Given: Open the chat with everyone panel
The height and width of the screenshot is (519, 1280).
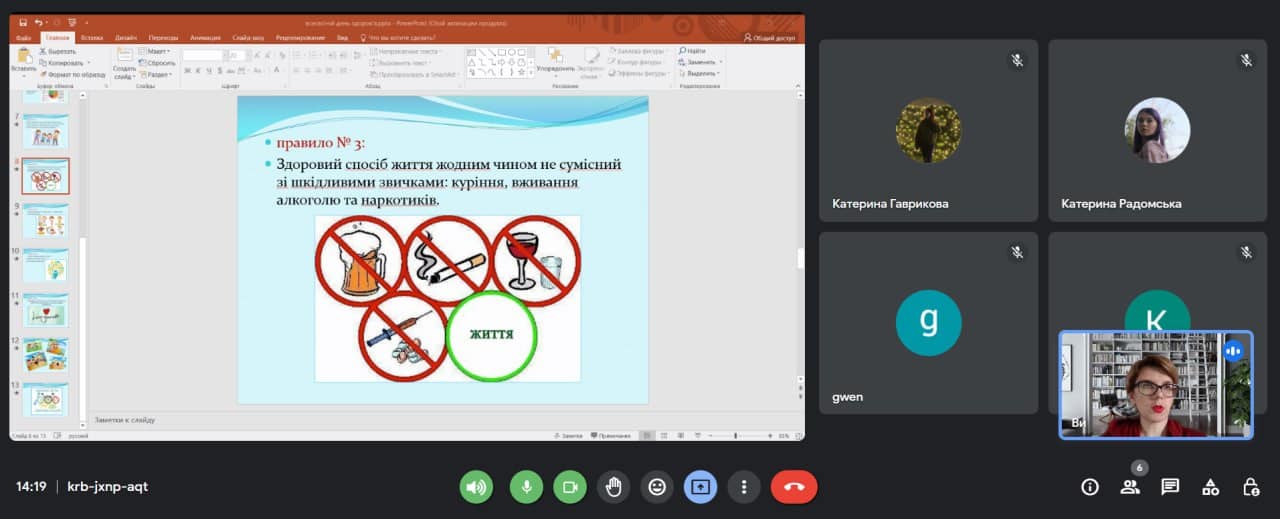Looking at the screenshot, I should tap(1170, 487).
